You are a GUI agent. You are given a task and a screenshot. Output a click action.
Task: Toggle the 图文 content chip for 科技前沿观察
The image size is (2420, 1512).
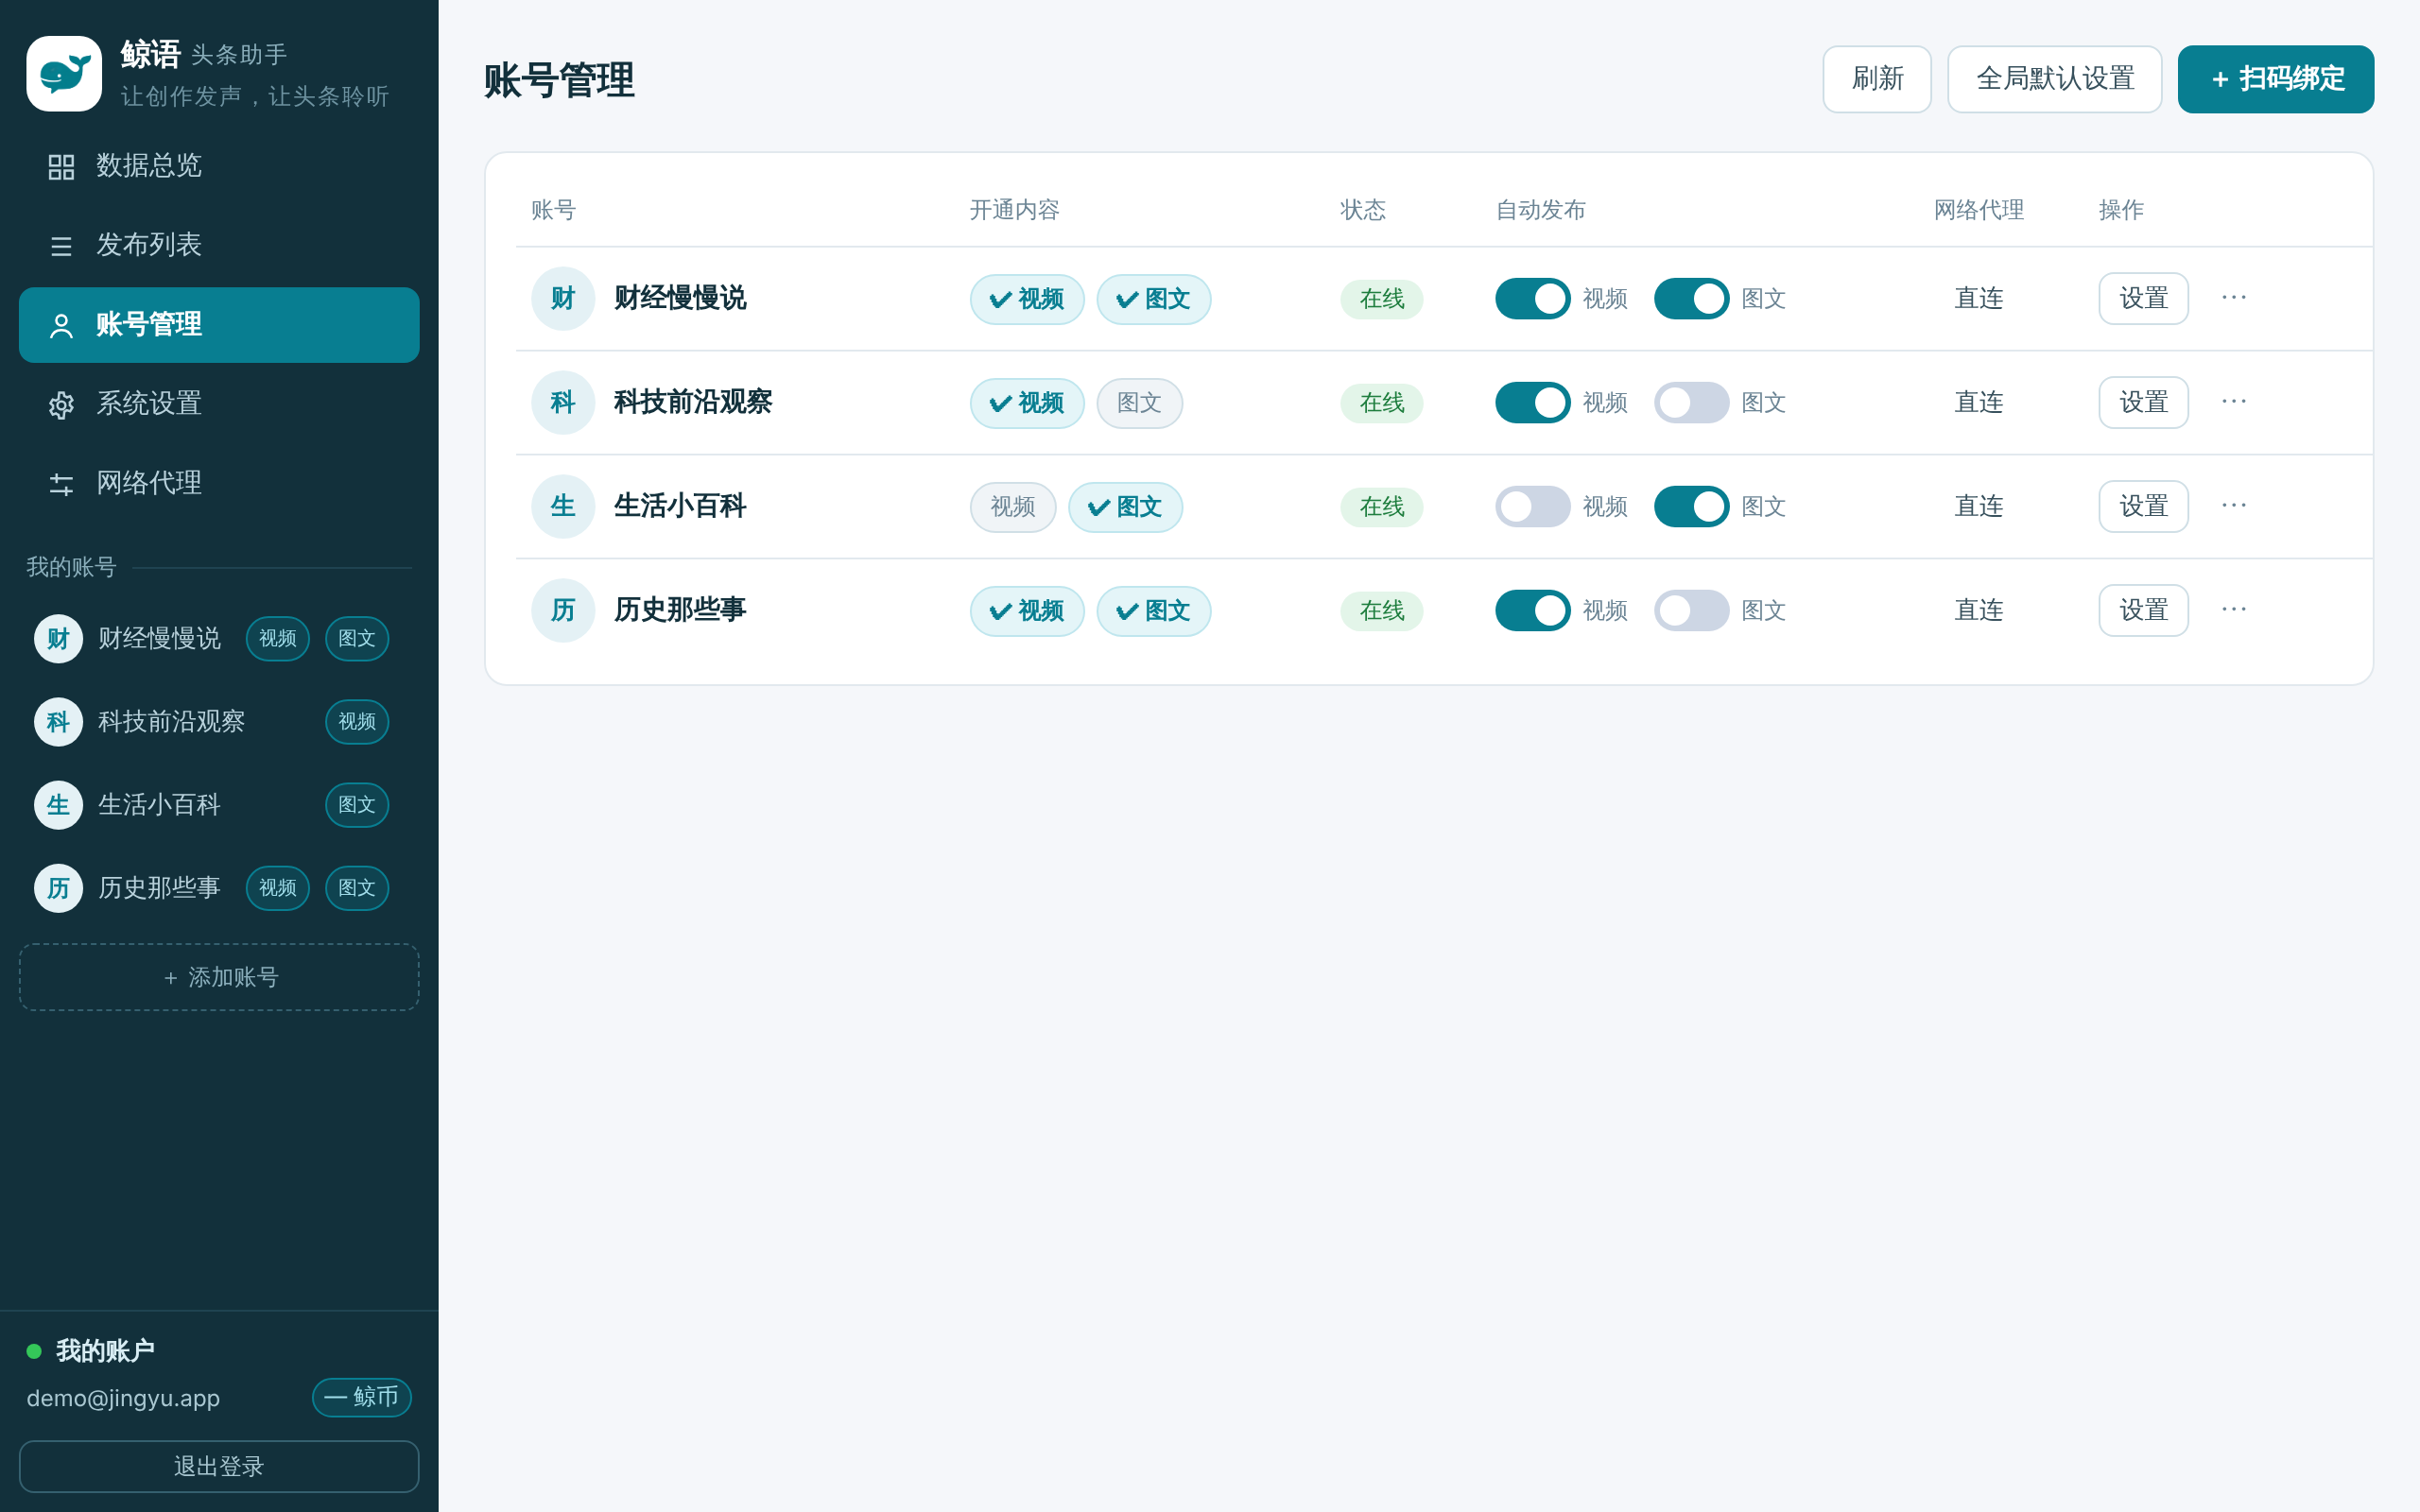[1139, 403]
